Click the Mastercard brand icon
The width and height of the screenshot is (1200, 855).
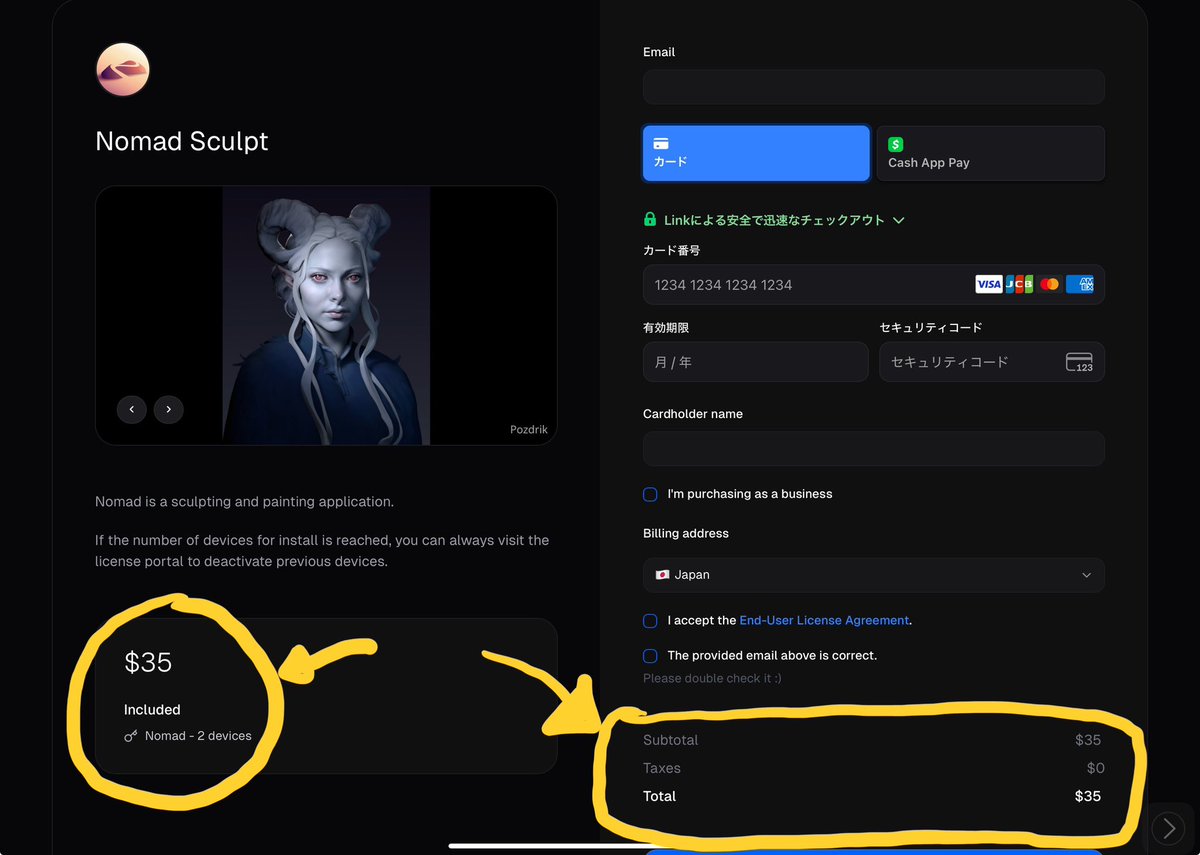[1049, 285]
